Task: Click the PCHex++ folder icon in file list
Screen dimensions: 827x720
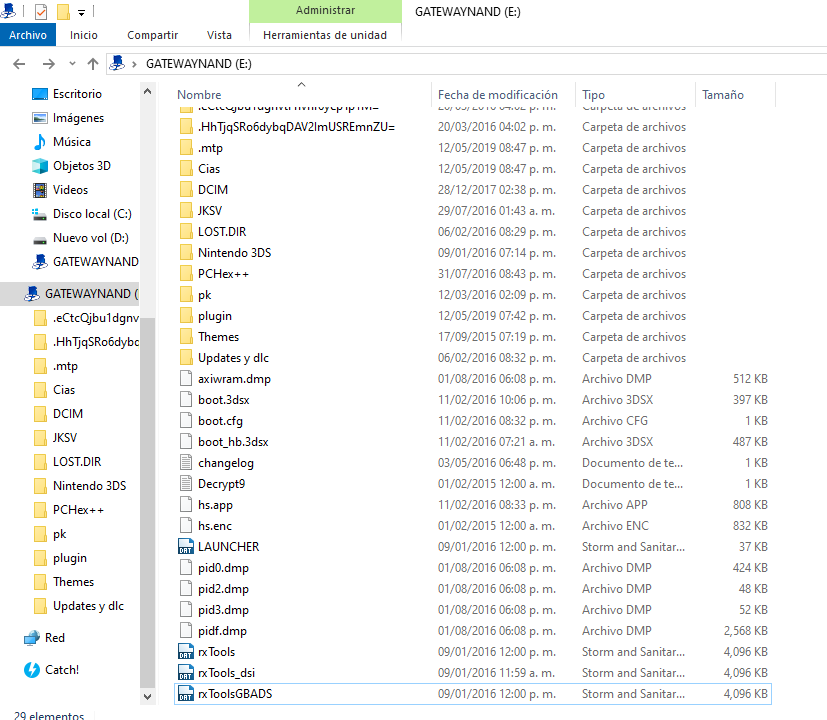Action: coord(186,274)
